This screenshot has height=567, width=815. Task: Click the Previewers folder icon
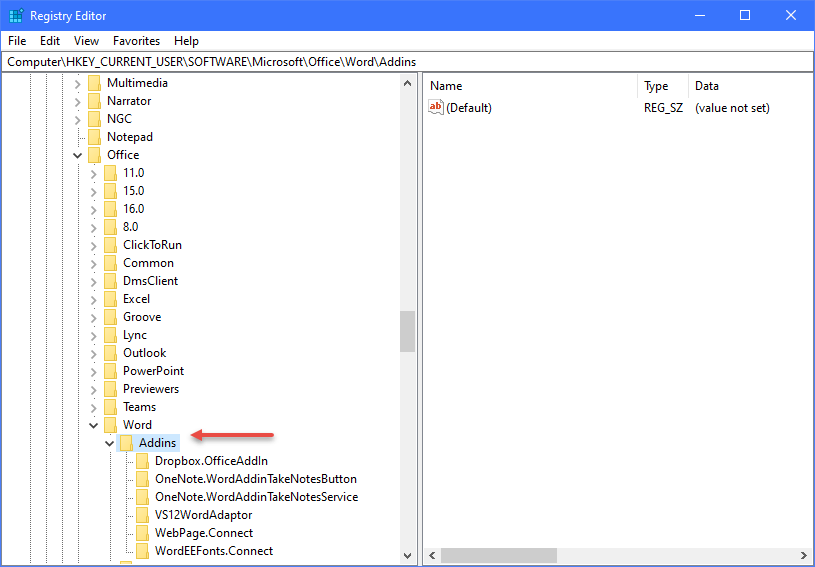110,389
